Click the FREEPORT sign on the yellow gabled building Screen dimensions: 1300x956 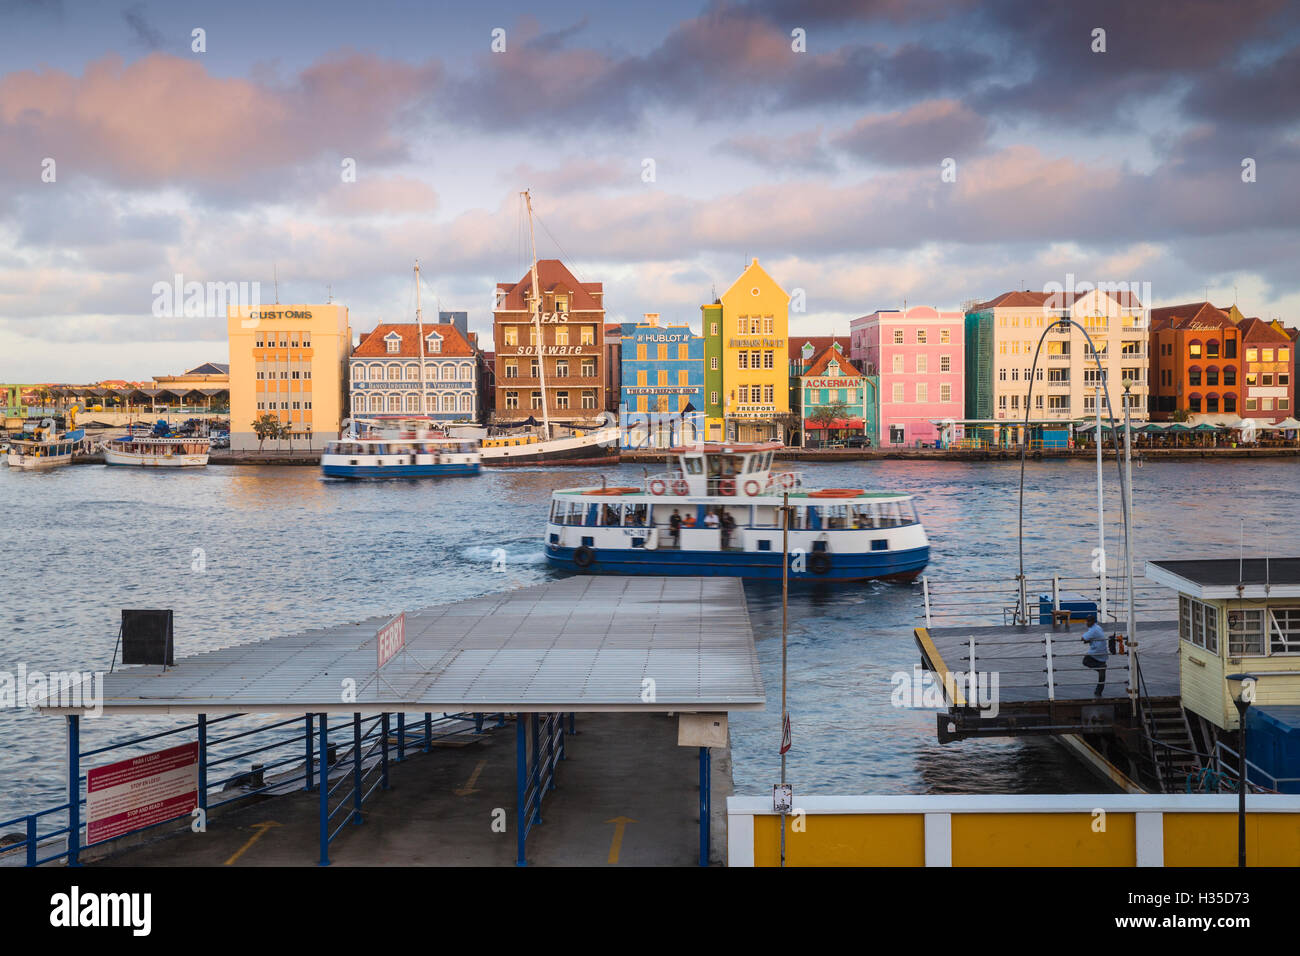click(x=755, y=408)
